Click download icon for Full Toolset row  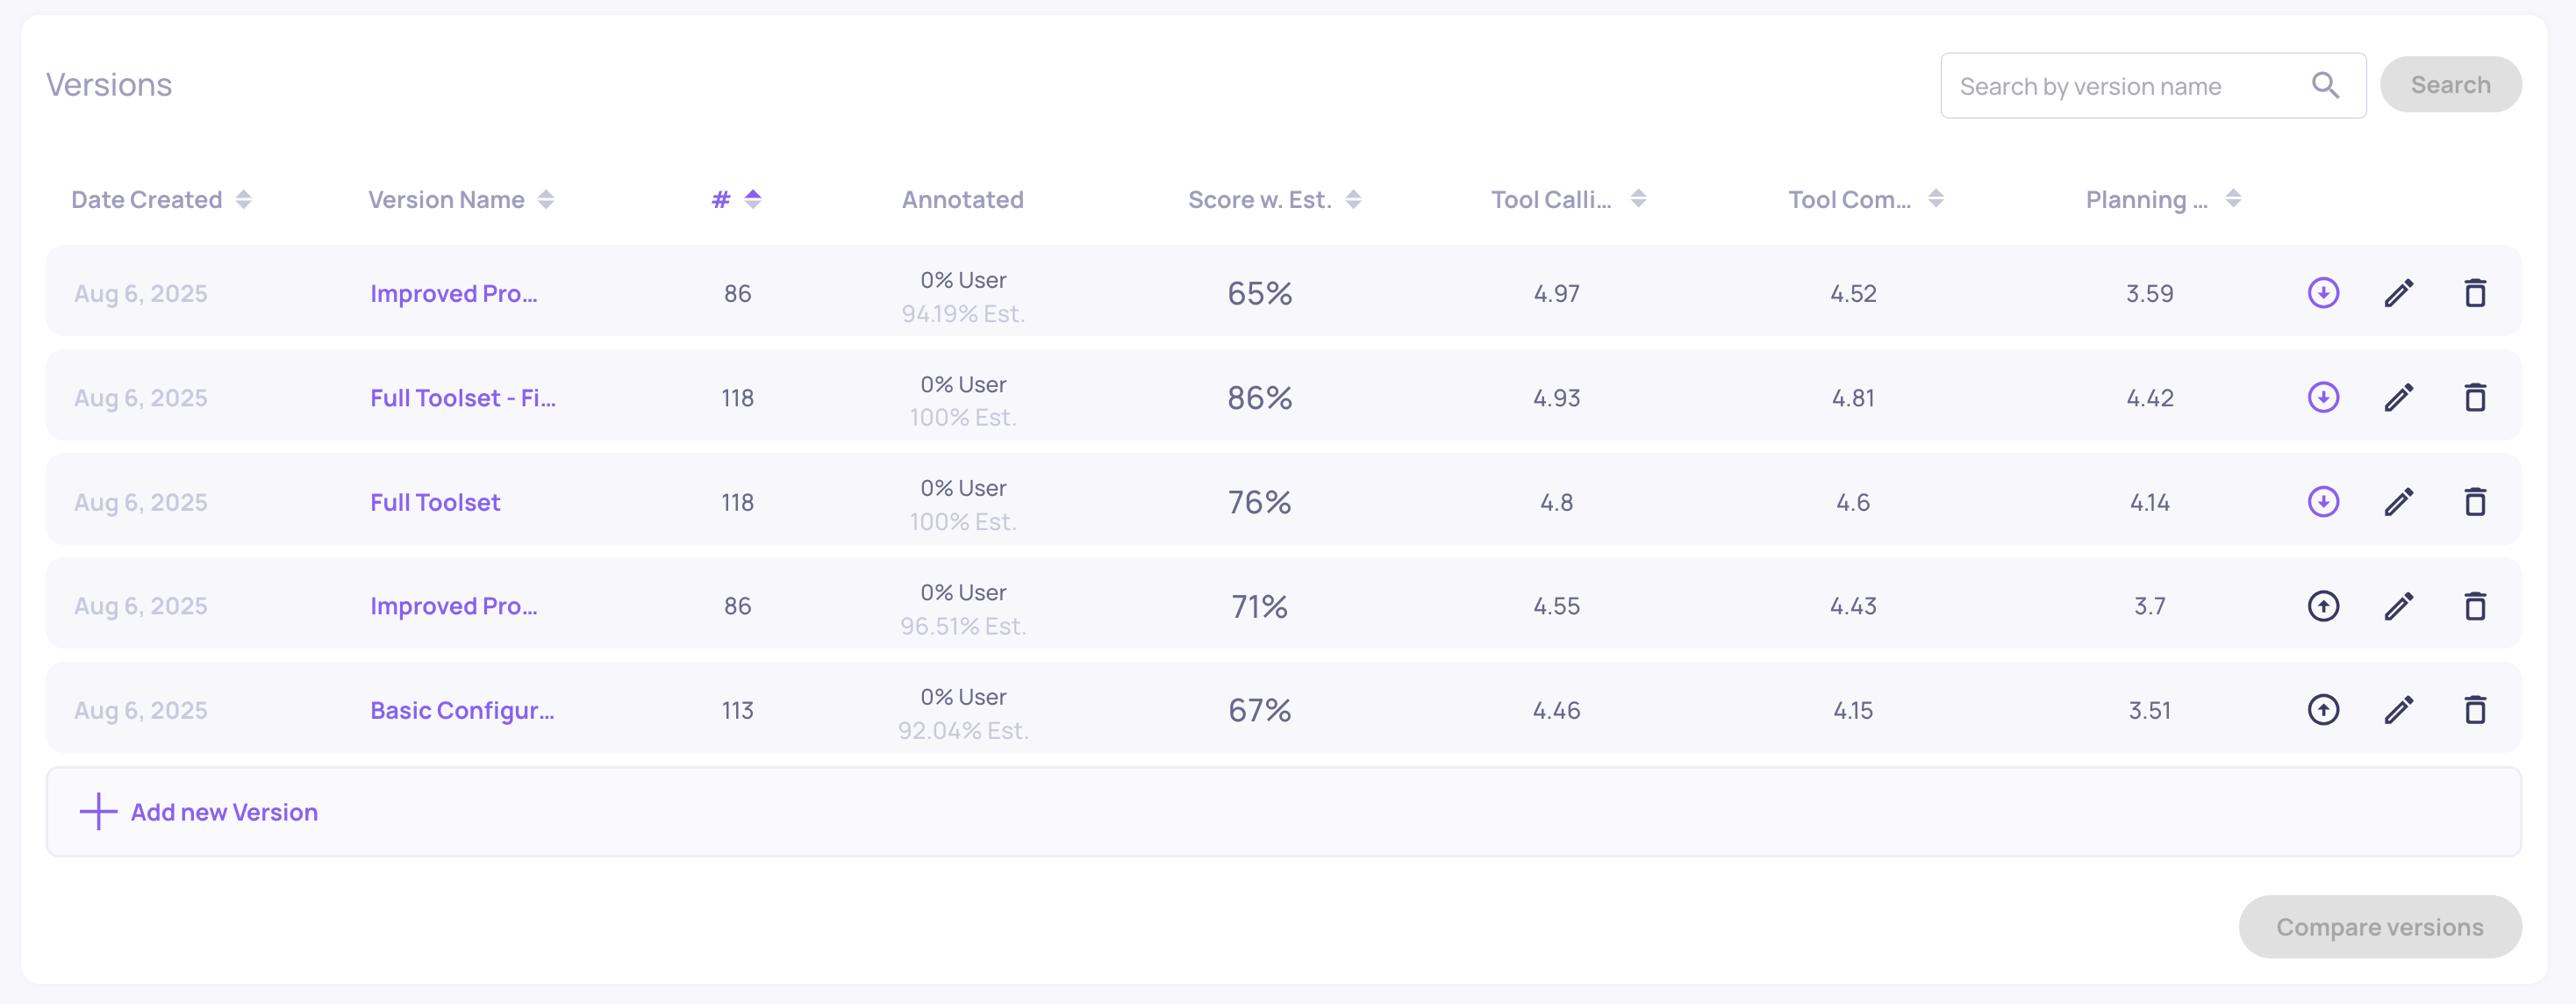[2323, 501]
